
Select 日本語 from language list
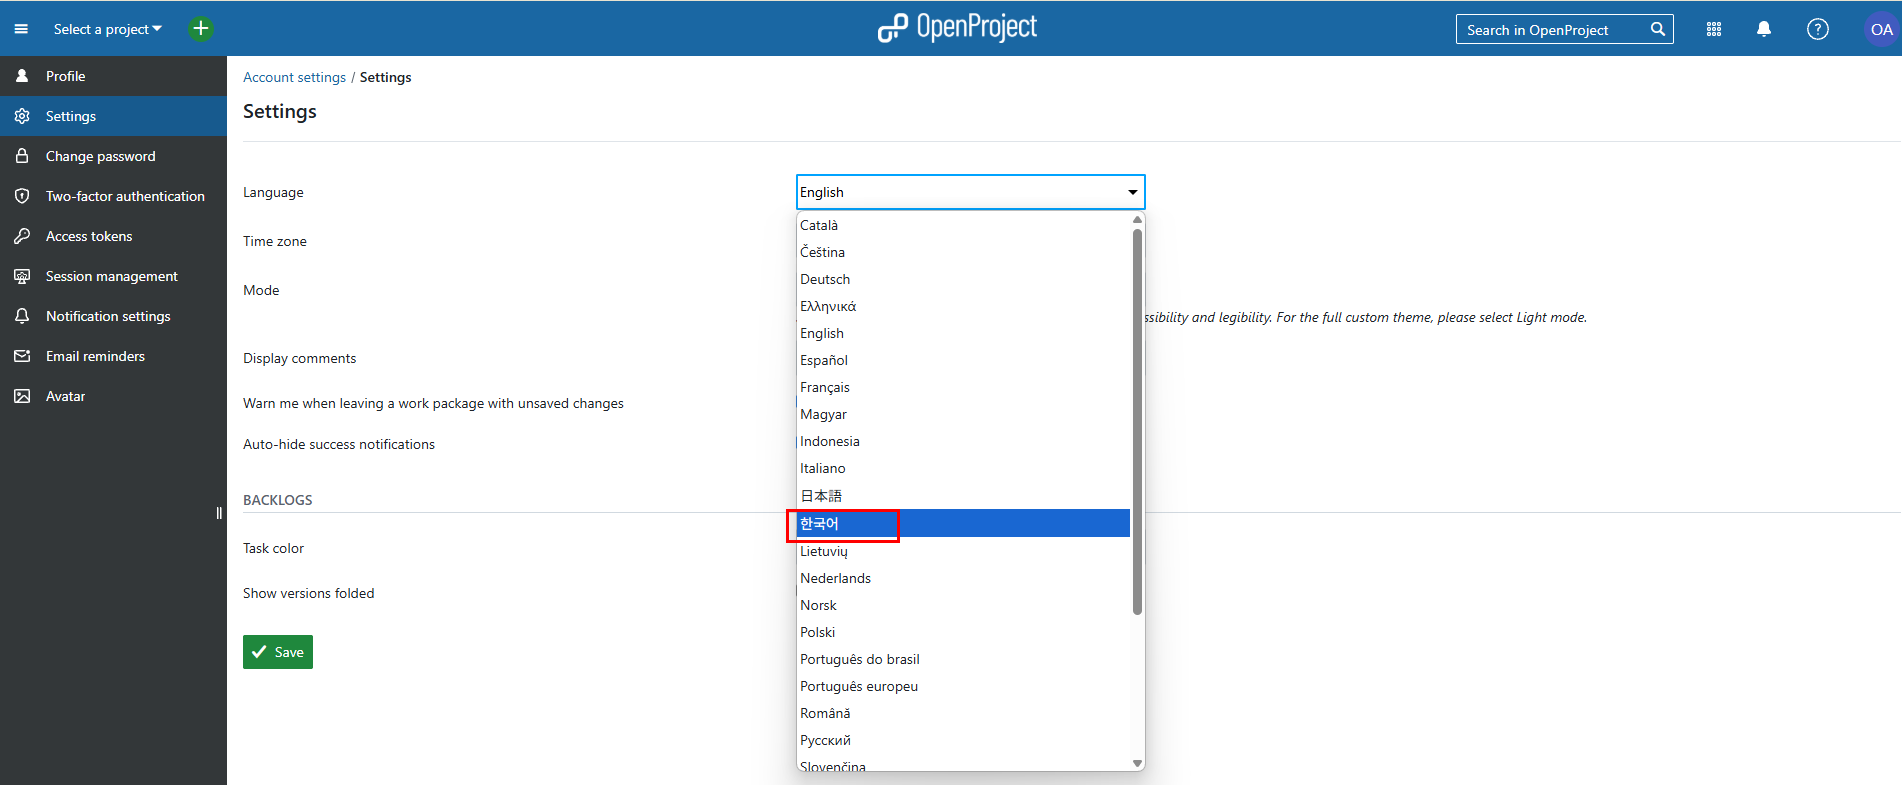coord(964,496)
